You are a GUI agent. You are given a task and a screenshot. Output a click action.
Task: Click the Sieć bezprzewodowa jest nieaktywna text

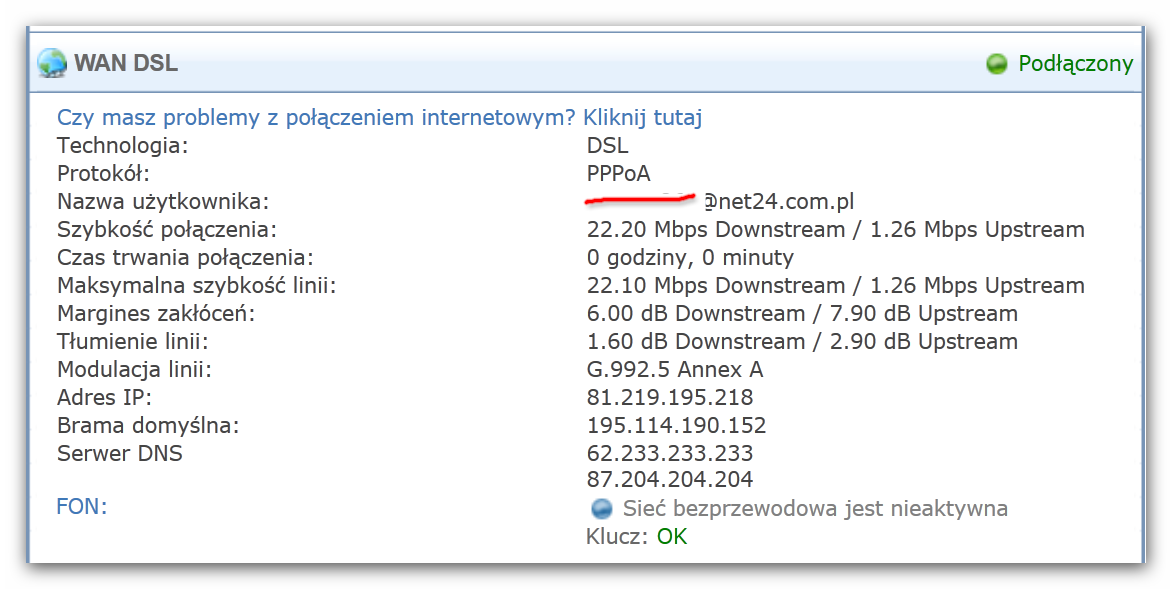815,509
